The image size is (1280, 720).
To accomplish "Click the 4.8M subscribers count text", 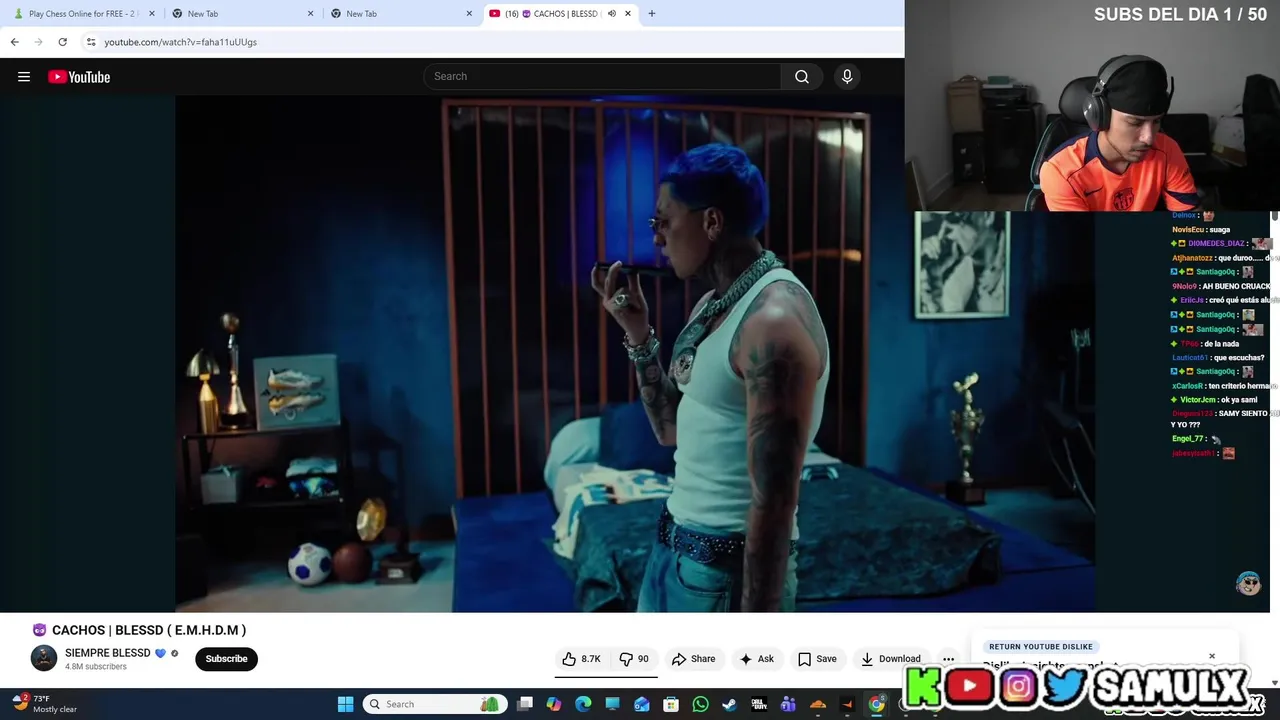I will point(95,667).
